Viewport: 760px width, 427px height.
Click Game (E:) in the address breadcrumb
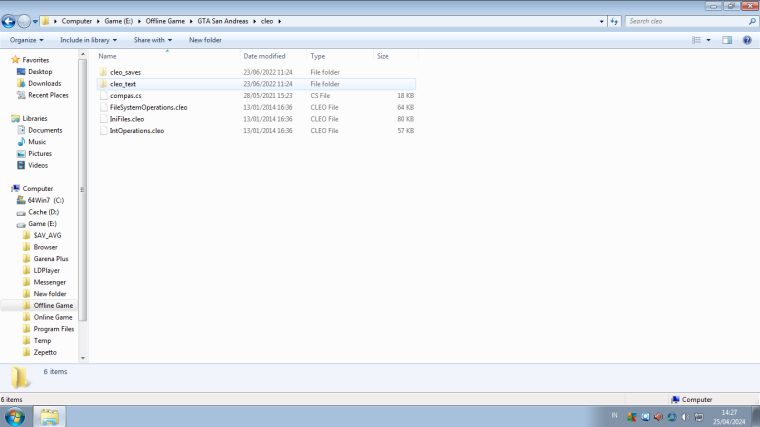click(x=119, y=21)
